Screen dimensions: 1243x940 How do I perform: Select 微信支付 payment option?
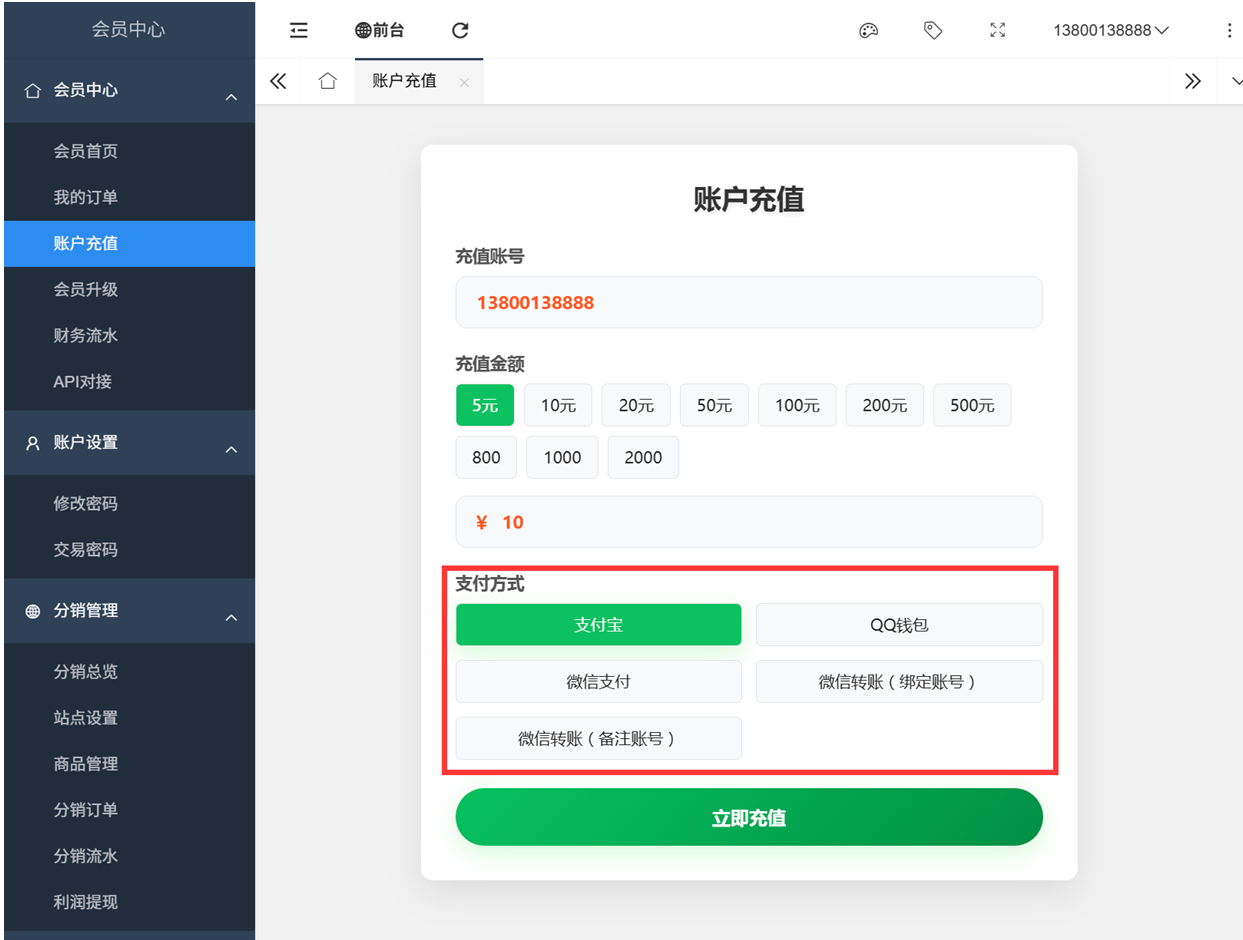598,682
